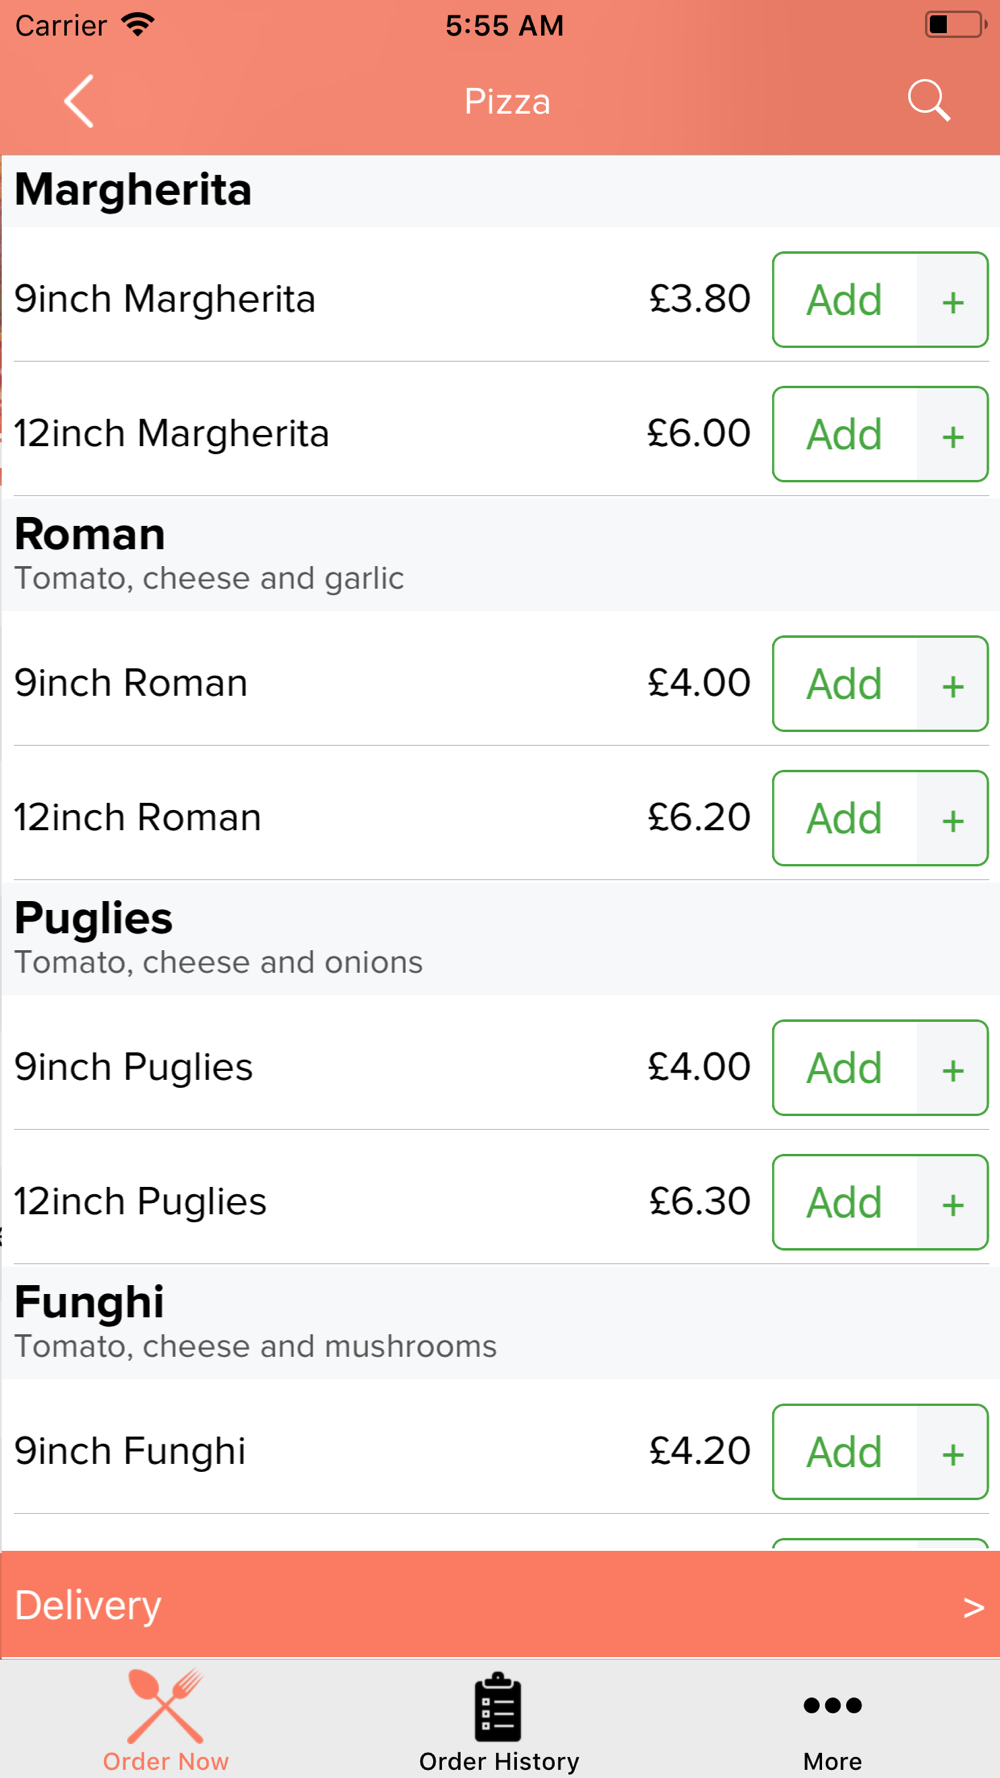Add 12inch Margherita to the order
The height and width of the screenshot is (1778, 1000).
click(x=845, y=434)
